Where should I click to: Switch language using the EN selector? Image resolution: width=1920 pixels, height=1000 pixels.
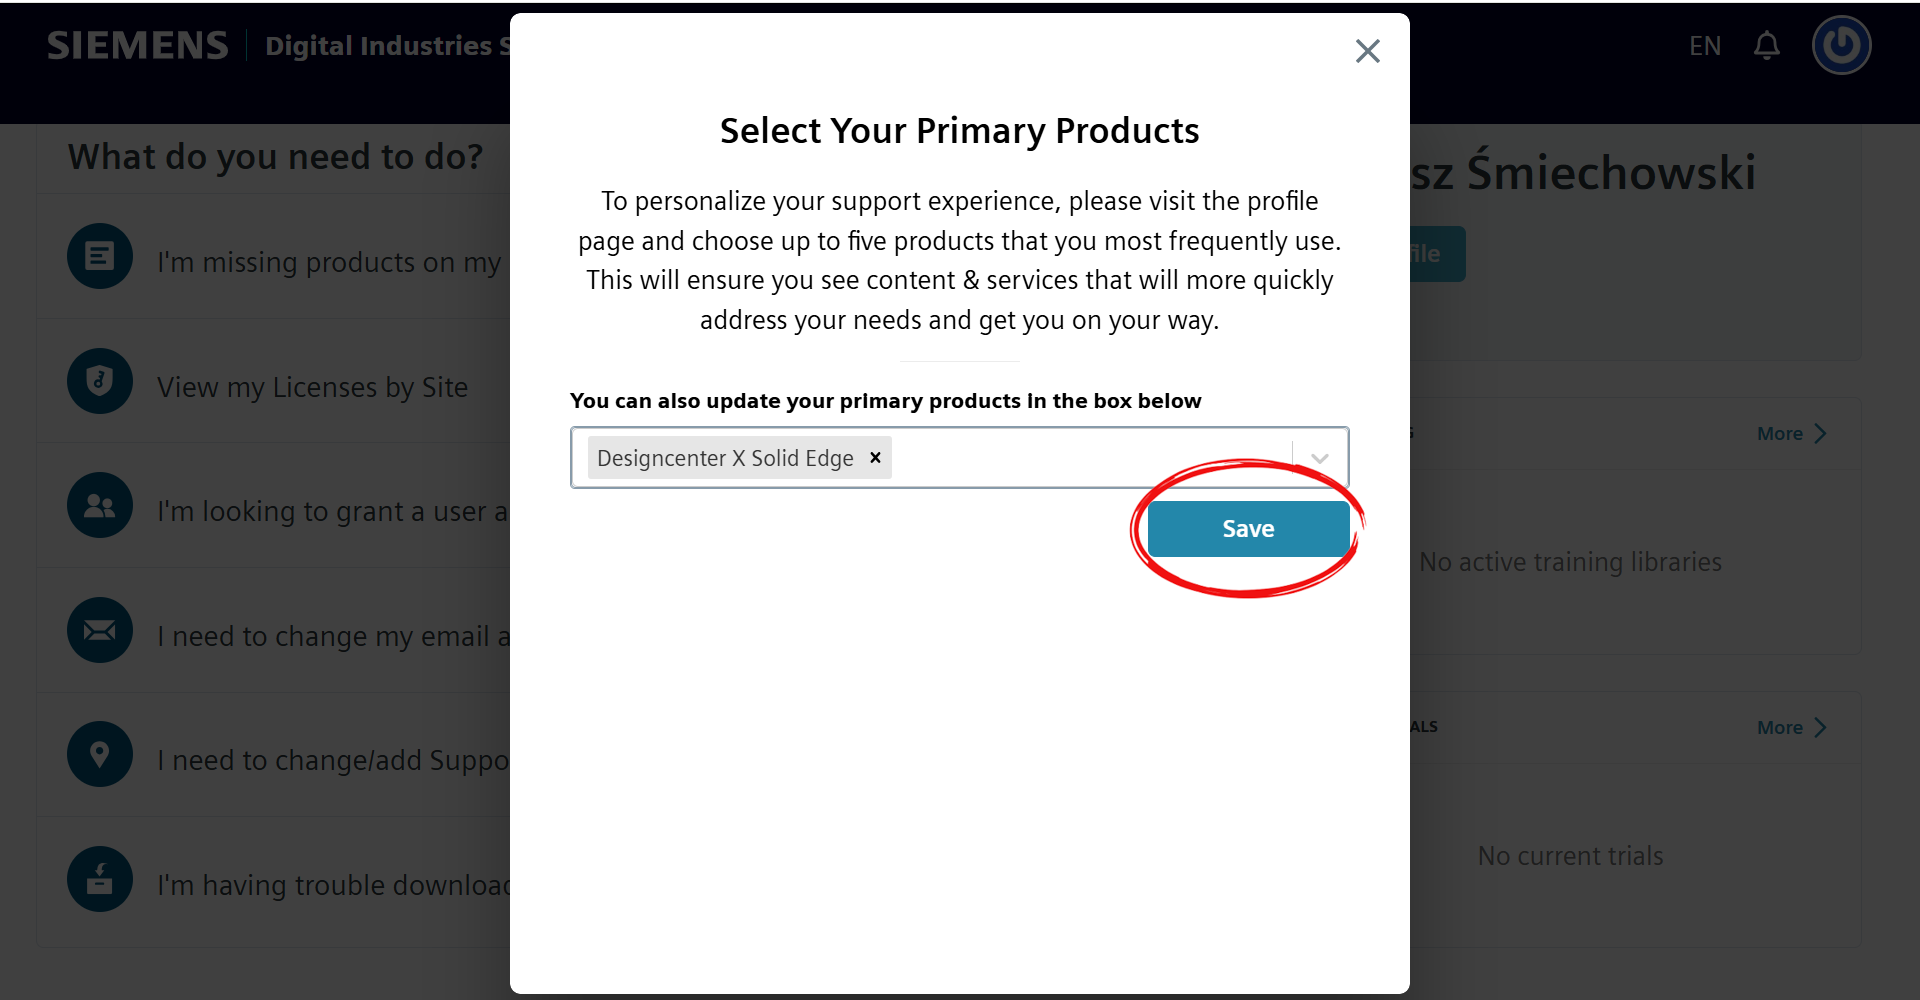(x=1705, y=46)
